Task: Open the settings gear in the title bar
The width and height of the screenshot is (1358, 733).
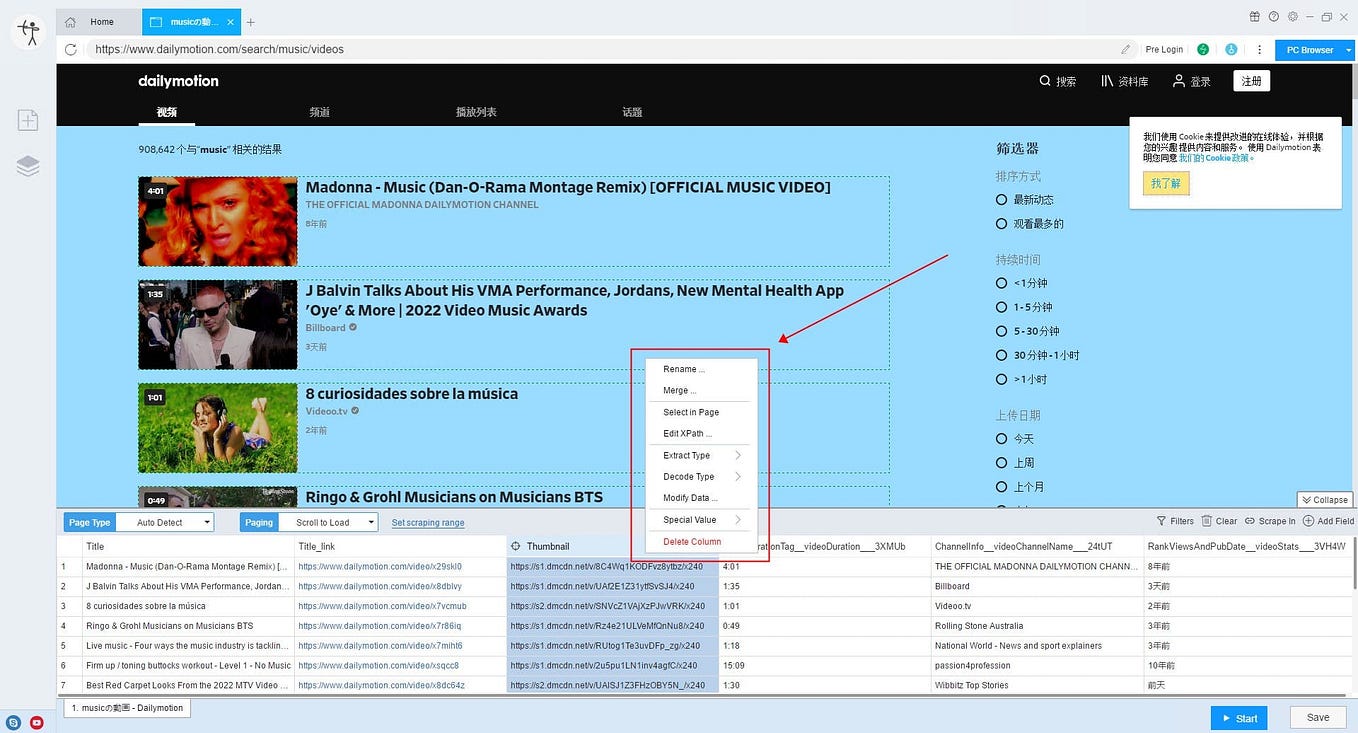Action: [1292, 16]
